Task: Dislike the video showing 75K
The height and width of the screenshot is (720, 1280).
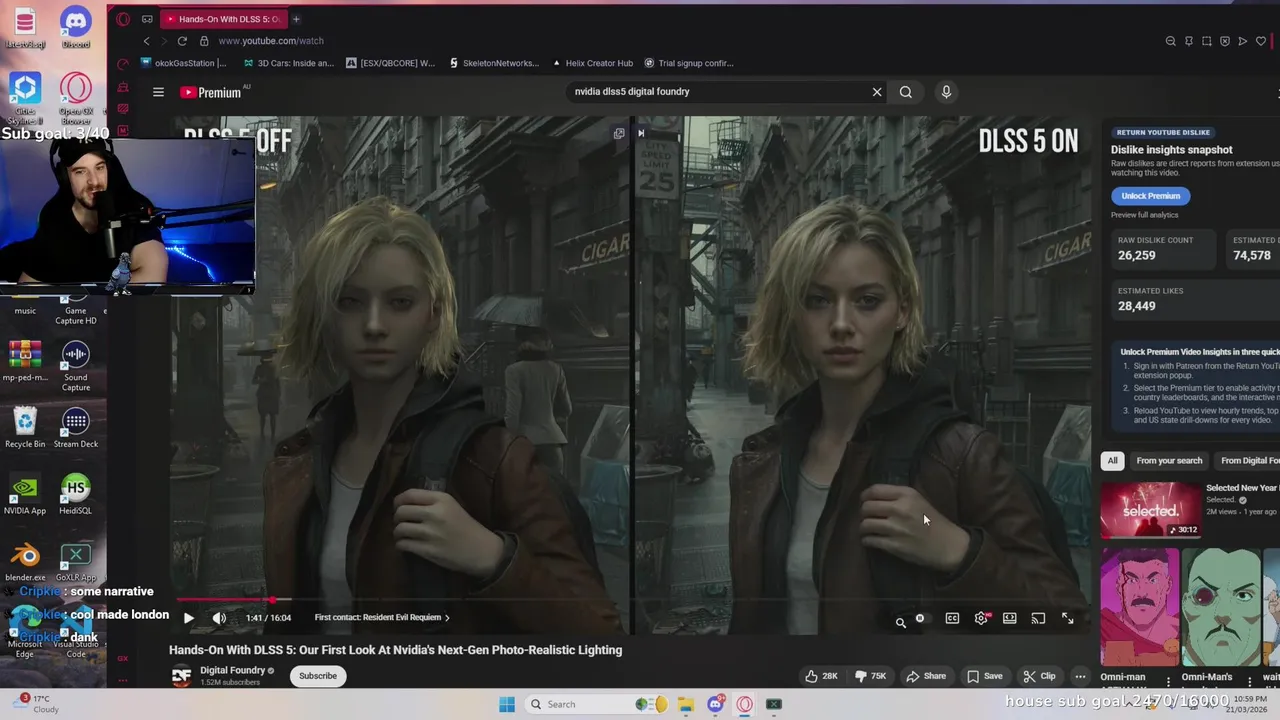Action: [x=870, y=676]
